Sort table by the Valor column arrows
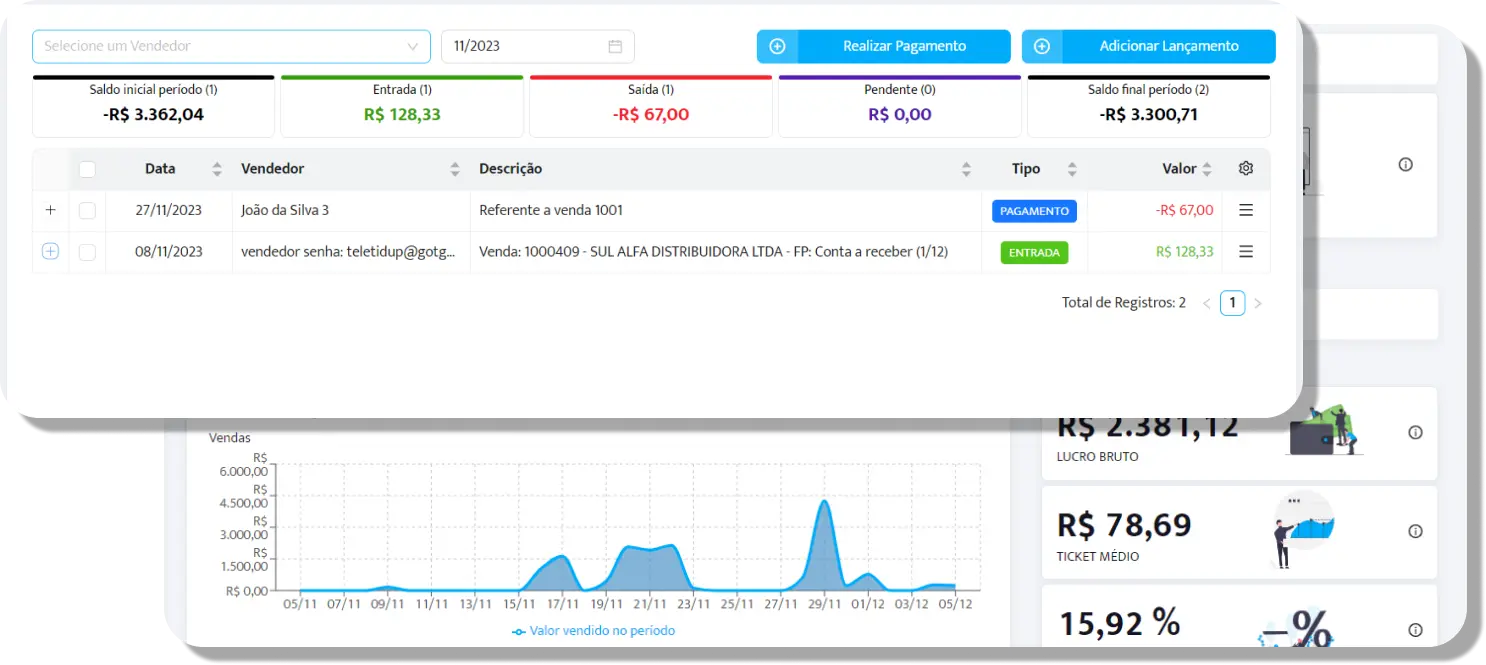This screenshot has width=1486, height=665. click(1207, 169)
